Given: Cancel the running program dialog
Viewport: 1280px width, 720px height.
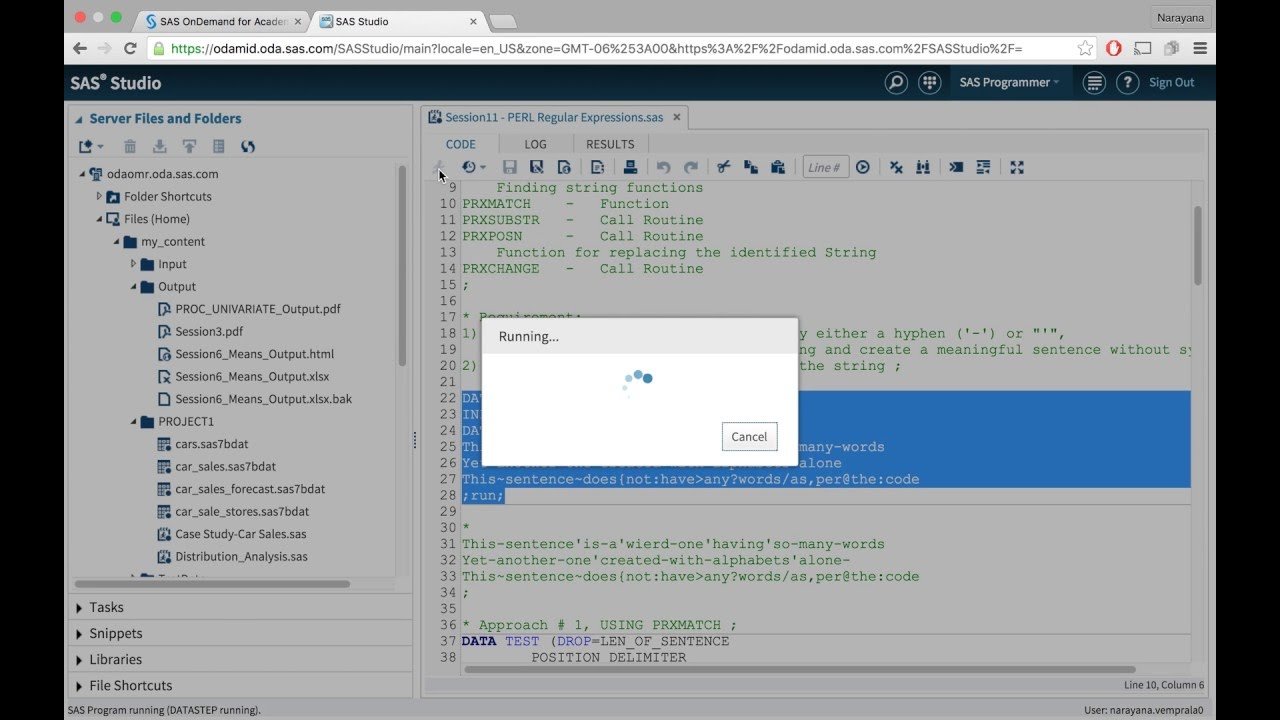Looking at the screenshot, I should coord(749,436).
